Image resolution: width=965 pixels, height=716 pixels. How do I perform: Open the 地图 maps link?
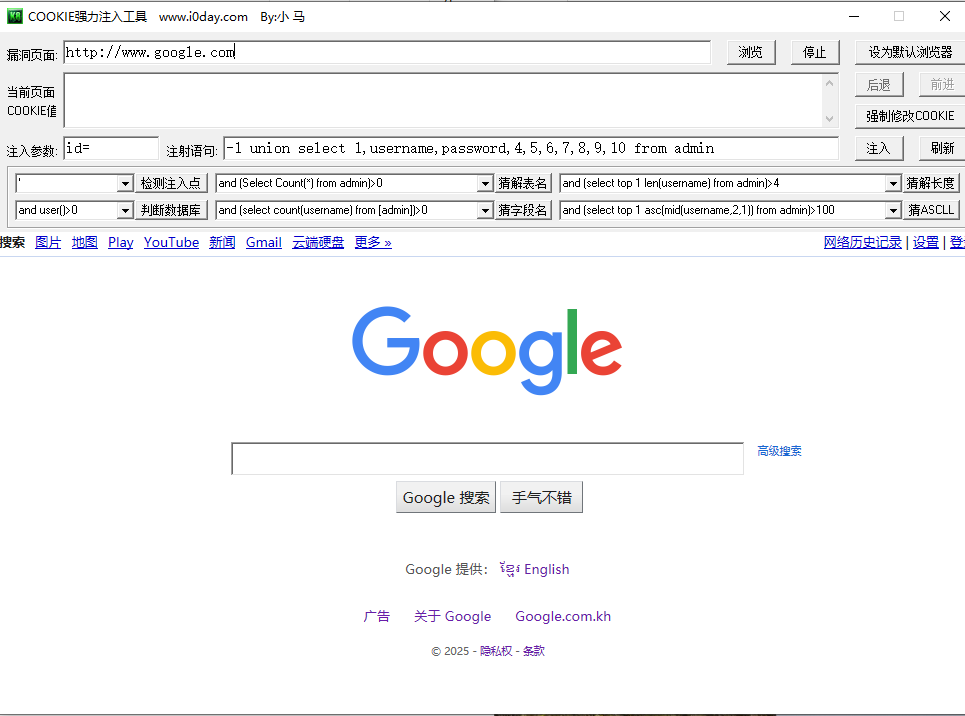coord(84,243)
